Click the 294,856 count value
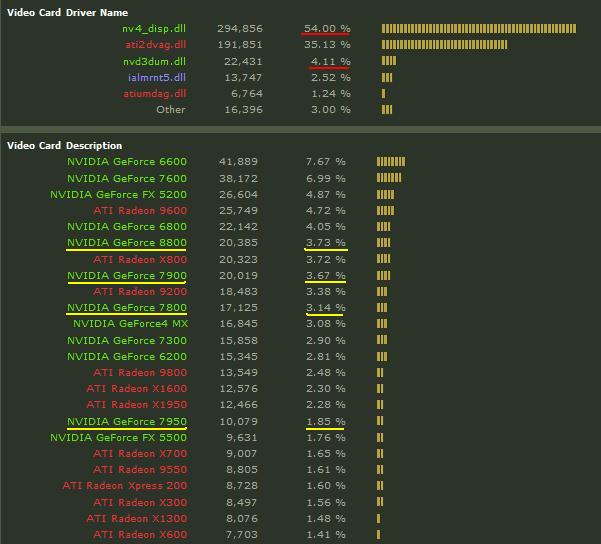The image size is (601, 544). 240,29
